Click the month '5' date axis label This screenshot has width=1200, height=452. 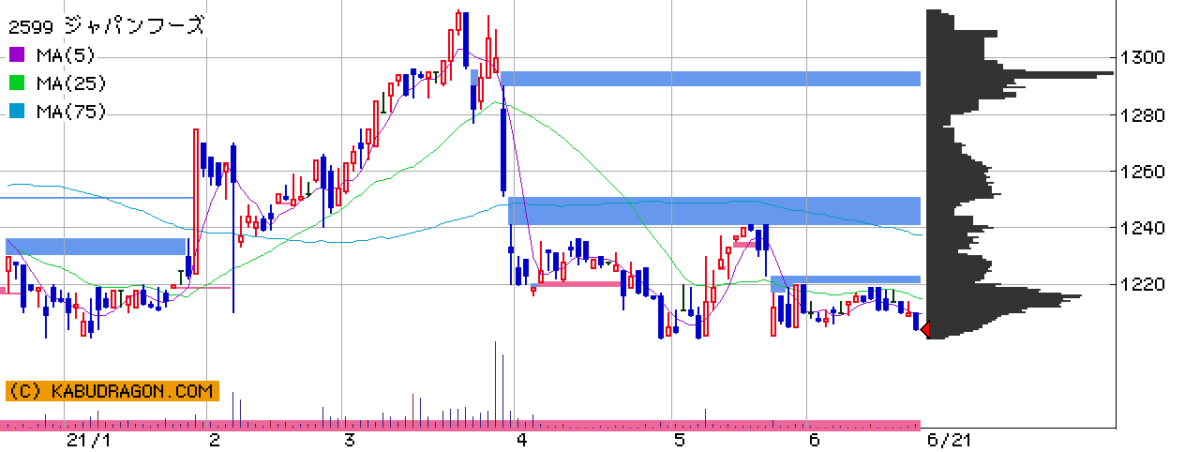679,440
